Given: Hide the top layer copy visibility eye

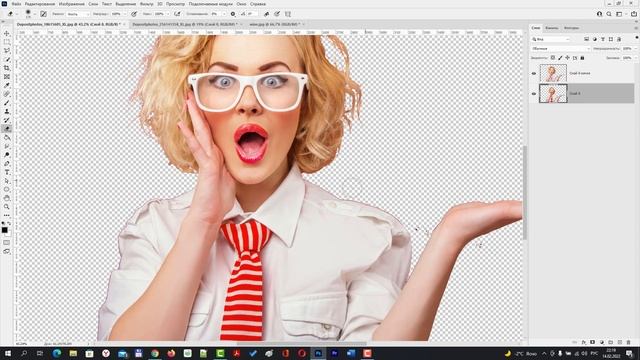Looking at the screenshot, I should (534, 73).
